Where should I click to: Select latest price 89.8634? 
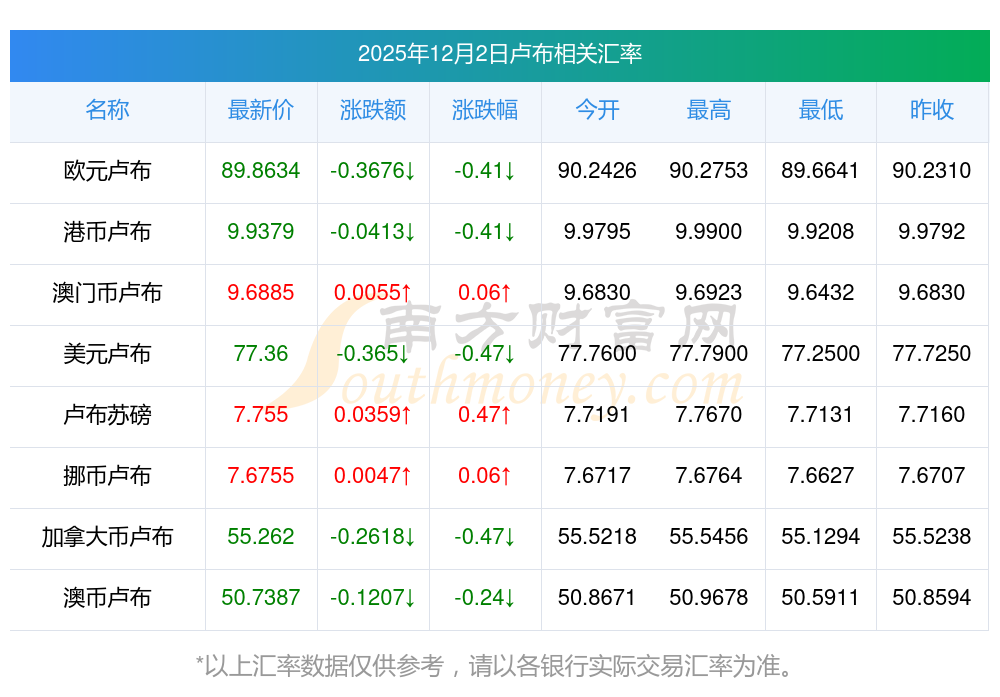261,171
